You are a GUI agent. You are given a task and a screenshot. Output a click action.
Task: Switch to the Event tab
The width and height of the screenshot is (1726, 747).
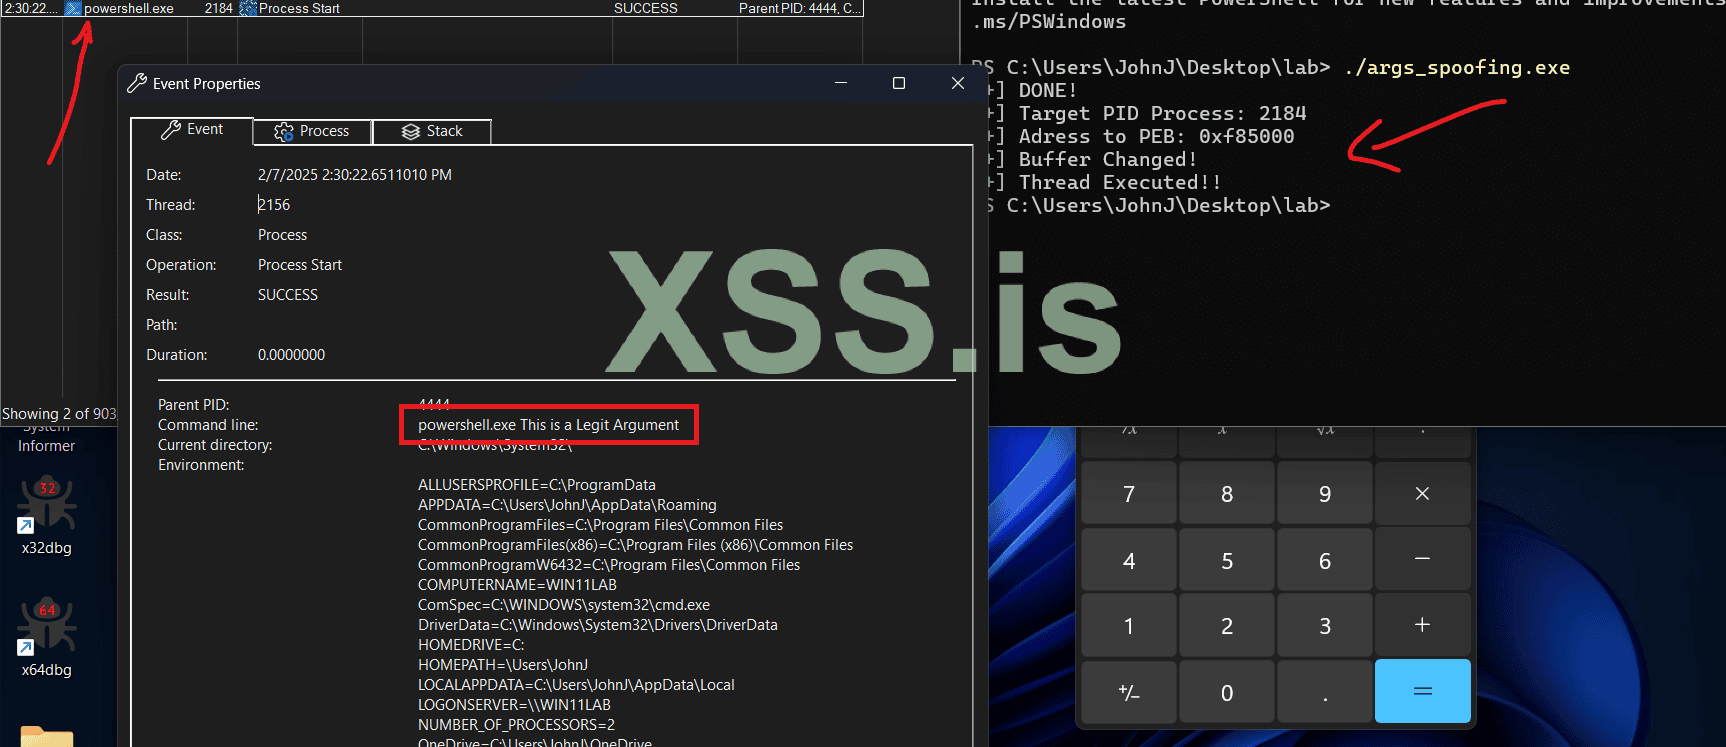[x=191, y=130]
